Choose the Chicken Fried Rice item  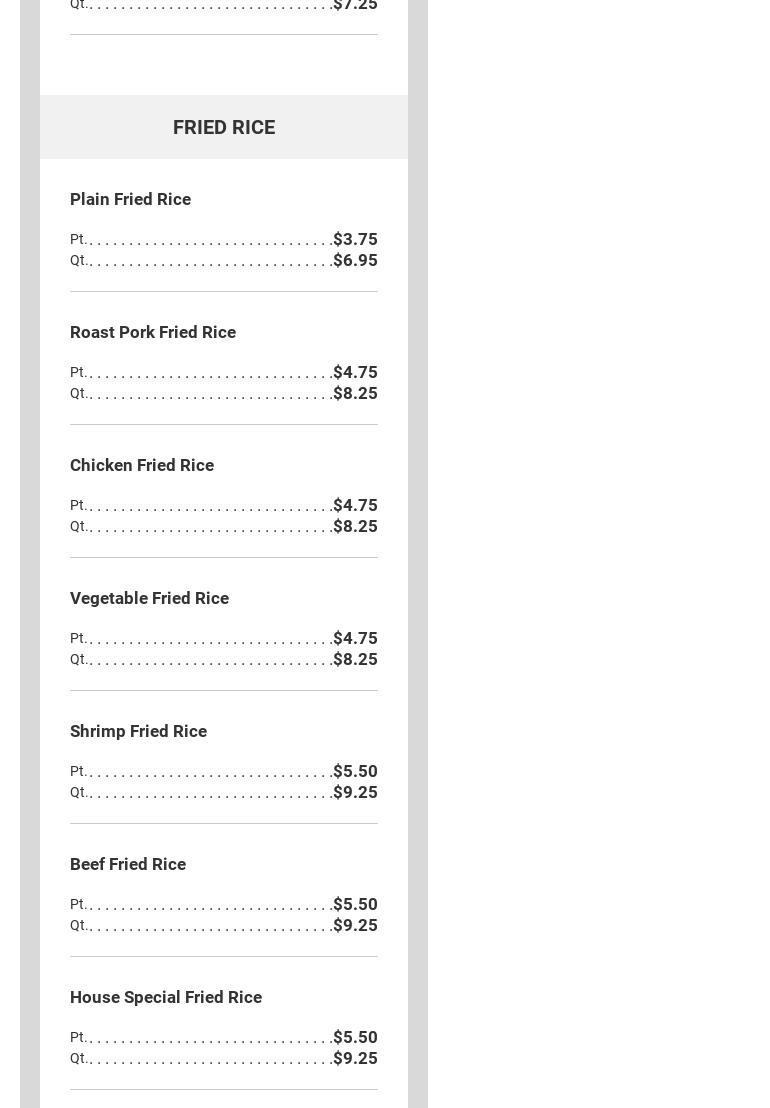click(142, 465)
